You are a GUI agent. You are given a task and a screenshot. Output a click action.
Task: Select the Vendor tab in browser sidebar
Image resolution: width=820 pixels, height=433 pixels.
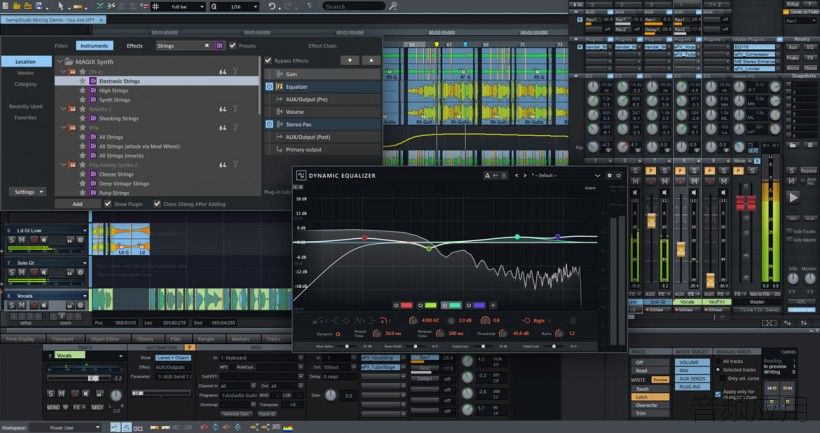tap(26, 73)
